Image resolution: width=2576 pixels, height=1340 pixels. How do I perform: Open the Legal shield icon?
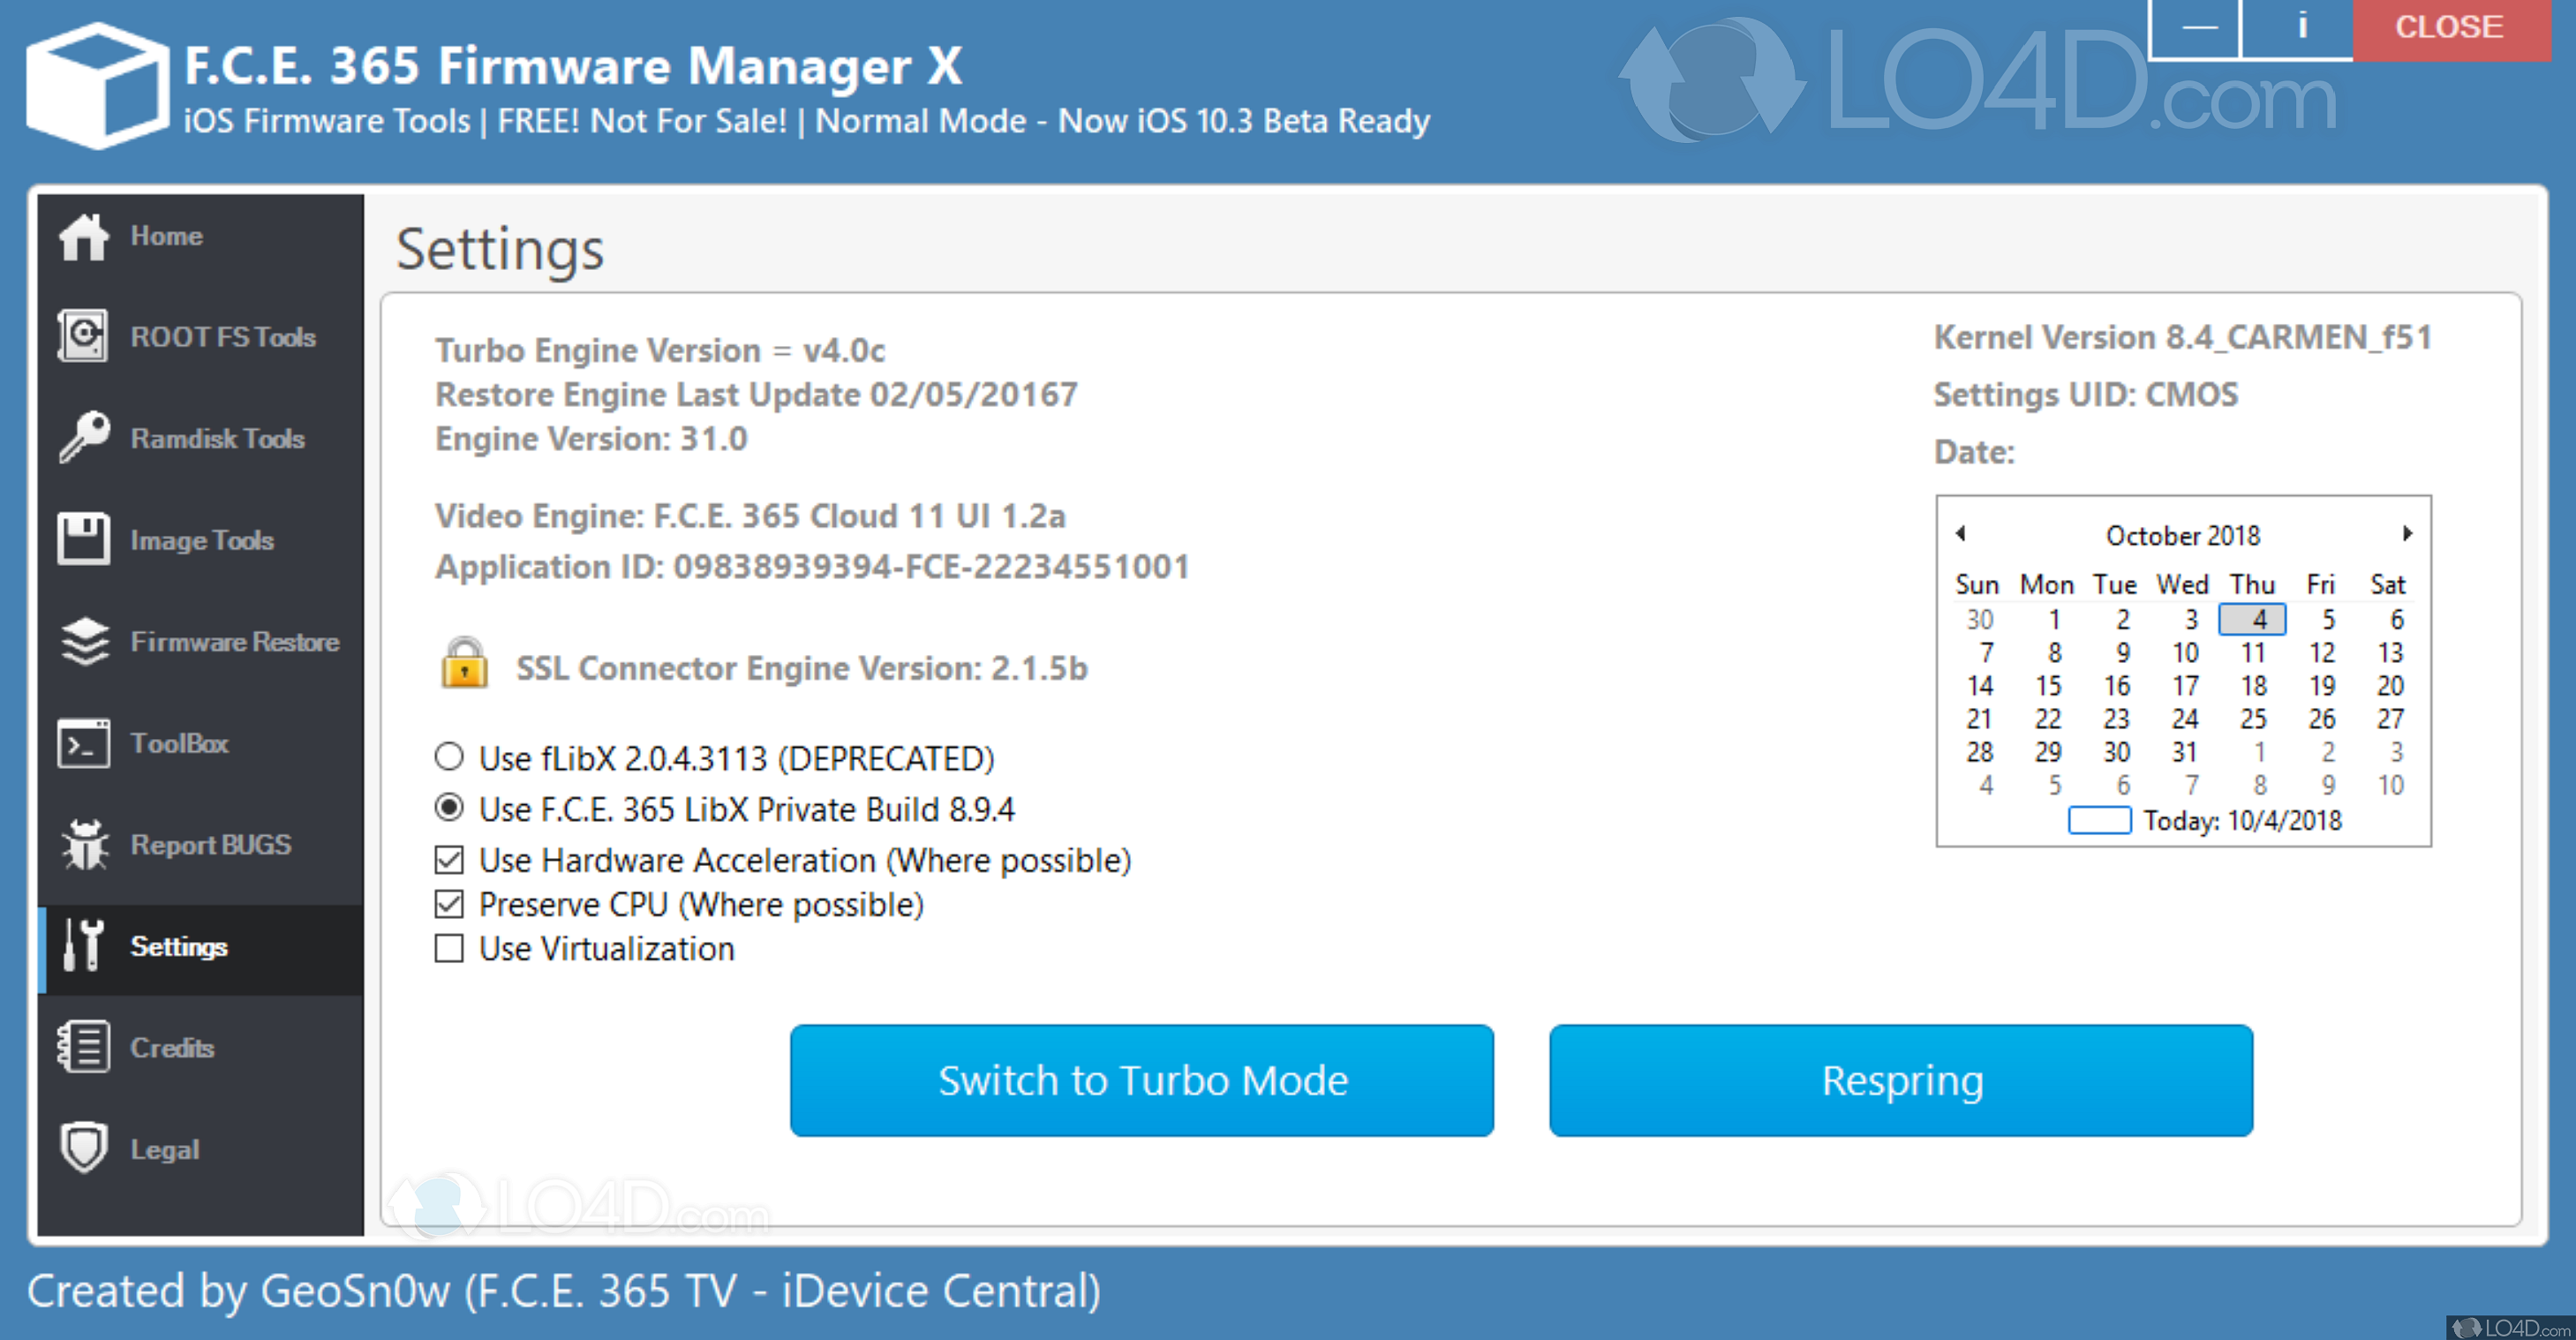(x=83, y=1149)
